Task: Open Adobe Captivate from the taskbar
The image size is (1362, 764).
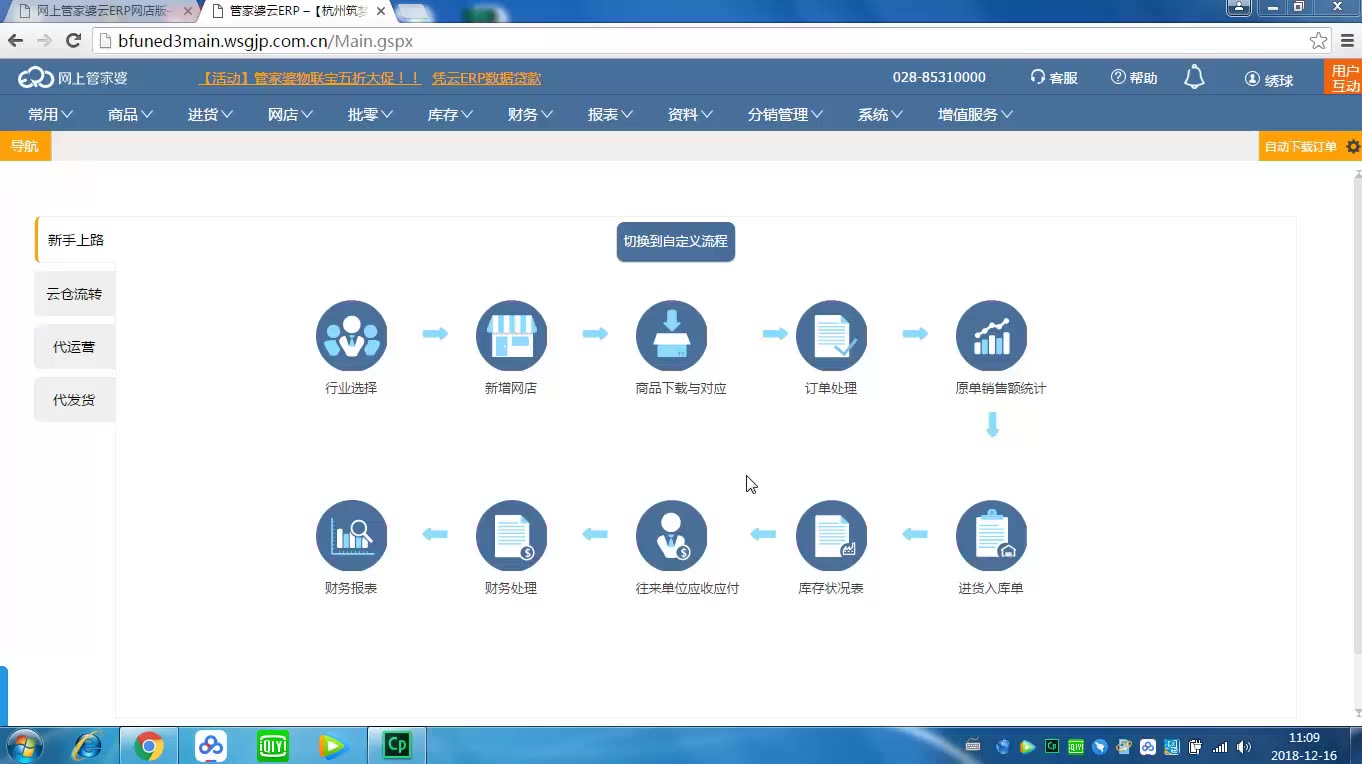Action: point(397,746)
